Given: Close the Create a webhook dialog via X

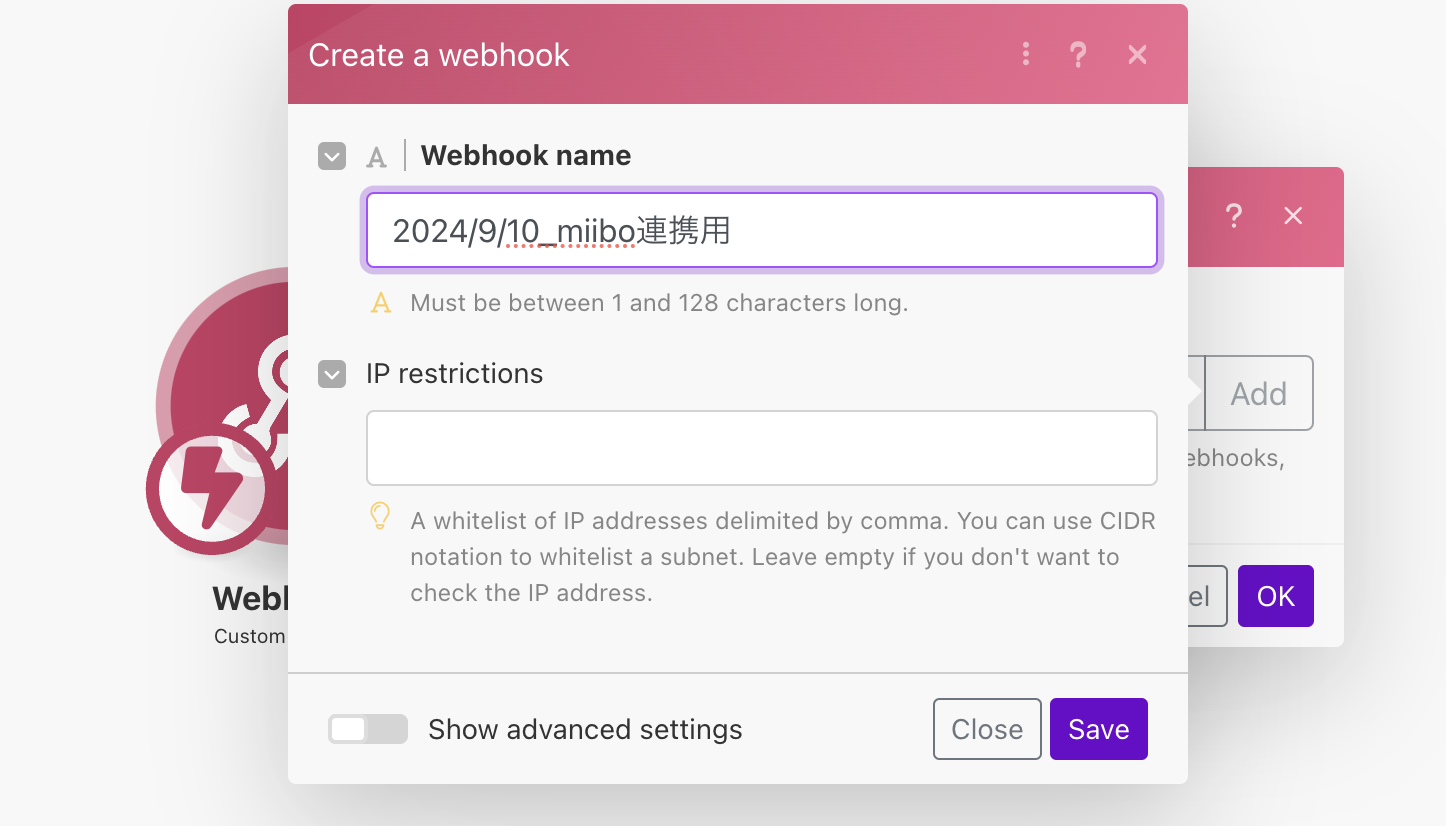Looking at the screenshot, I should 1137,54.
